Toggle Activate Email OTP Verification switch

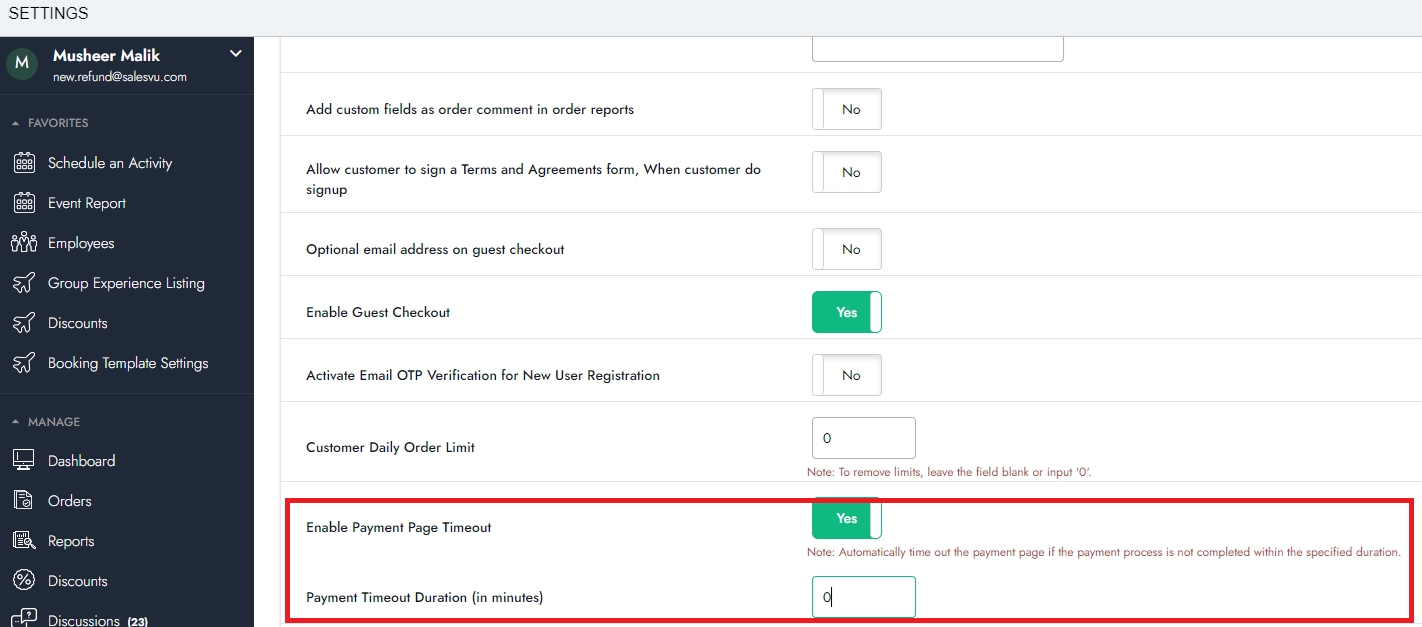[x=847, y=375]
